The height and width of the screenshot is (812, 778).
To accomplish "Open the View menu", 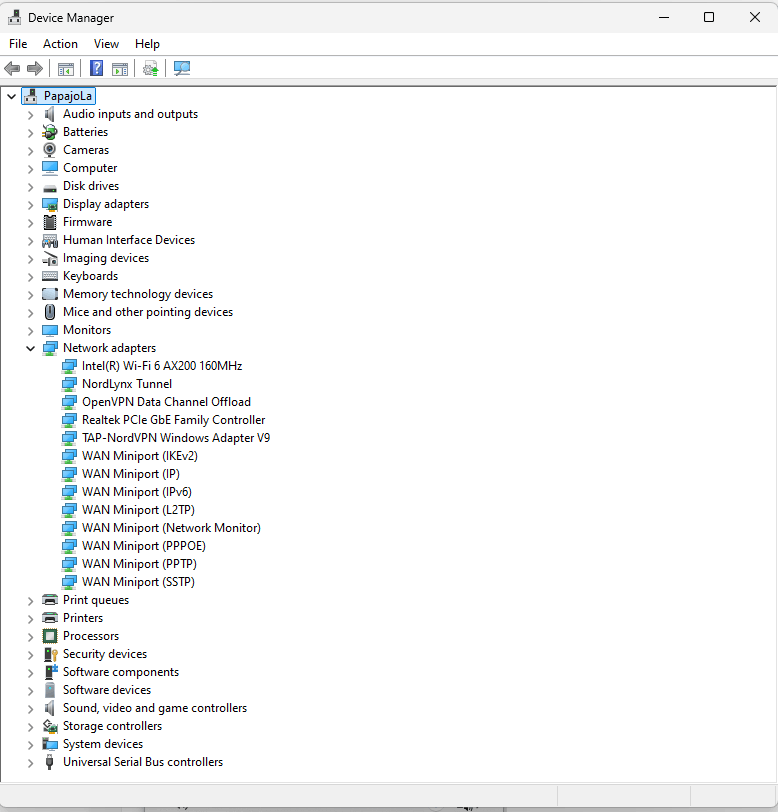I will tap(106, 44).
